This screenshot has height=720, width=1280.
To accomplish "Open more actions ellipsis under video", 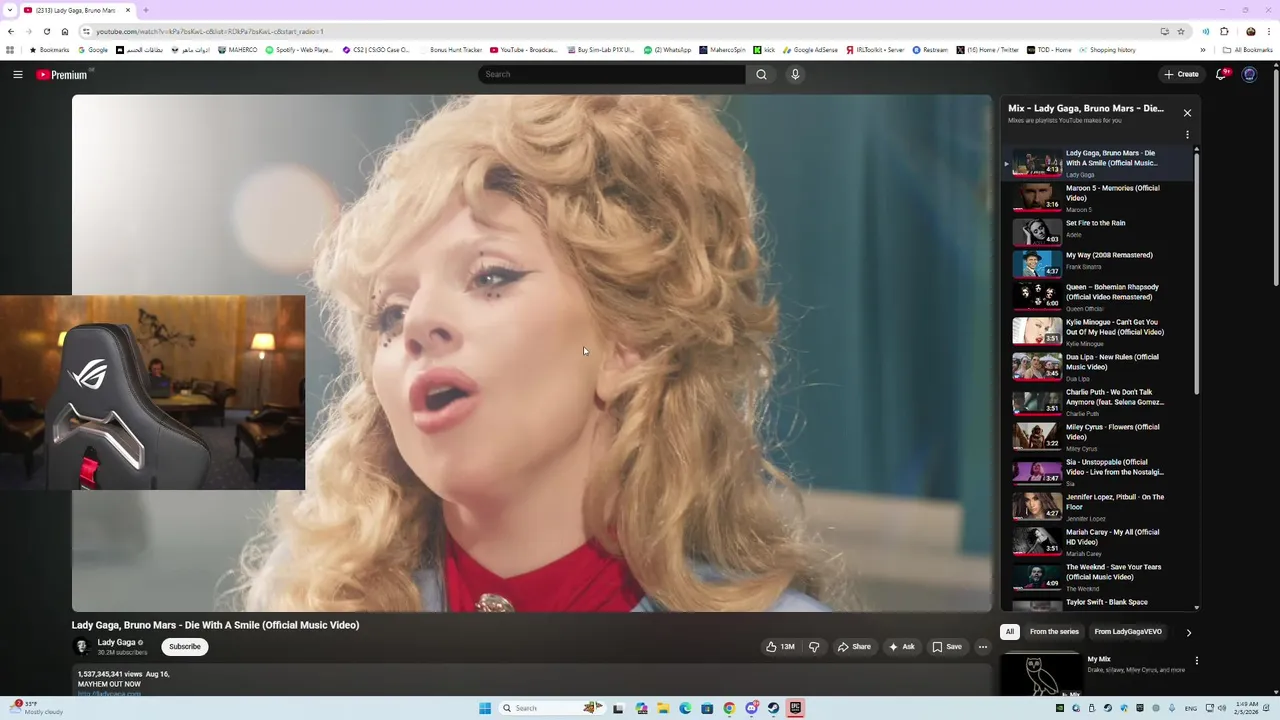I will click(x=982, y=647).
